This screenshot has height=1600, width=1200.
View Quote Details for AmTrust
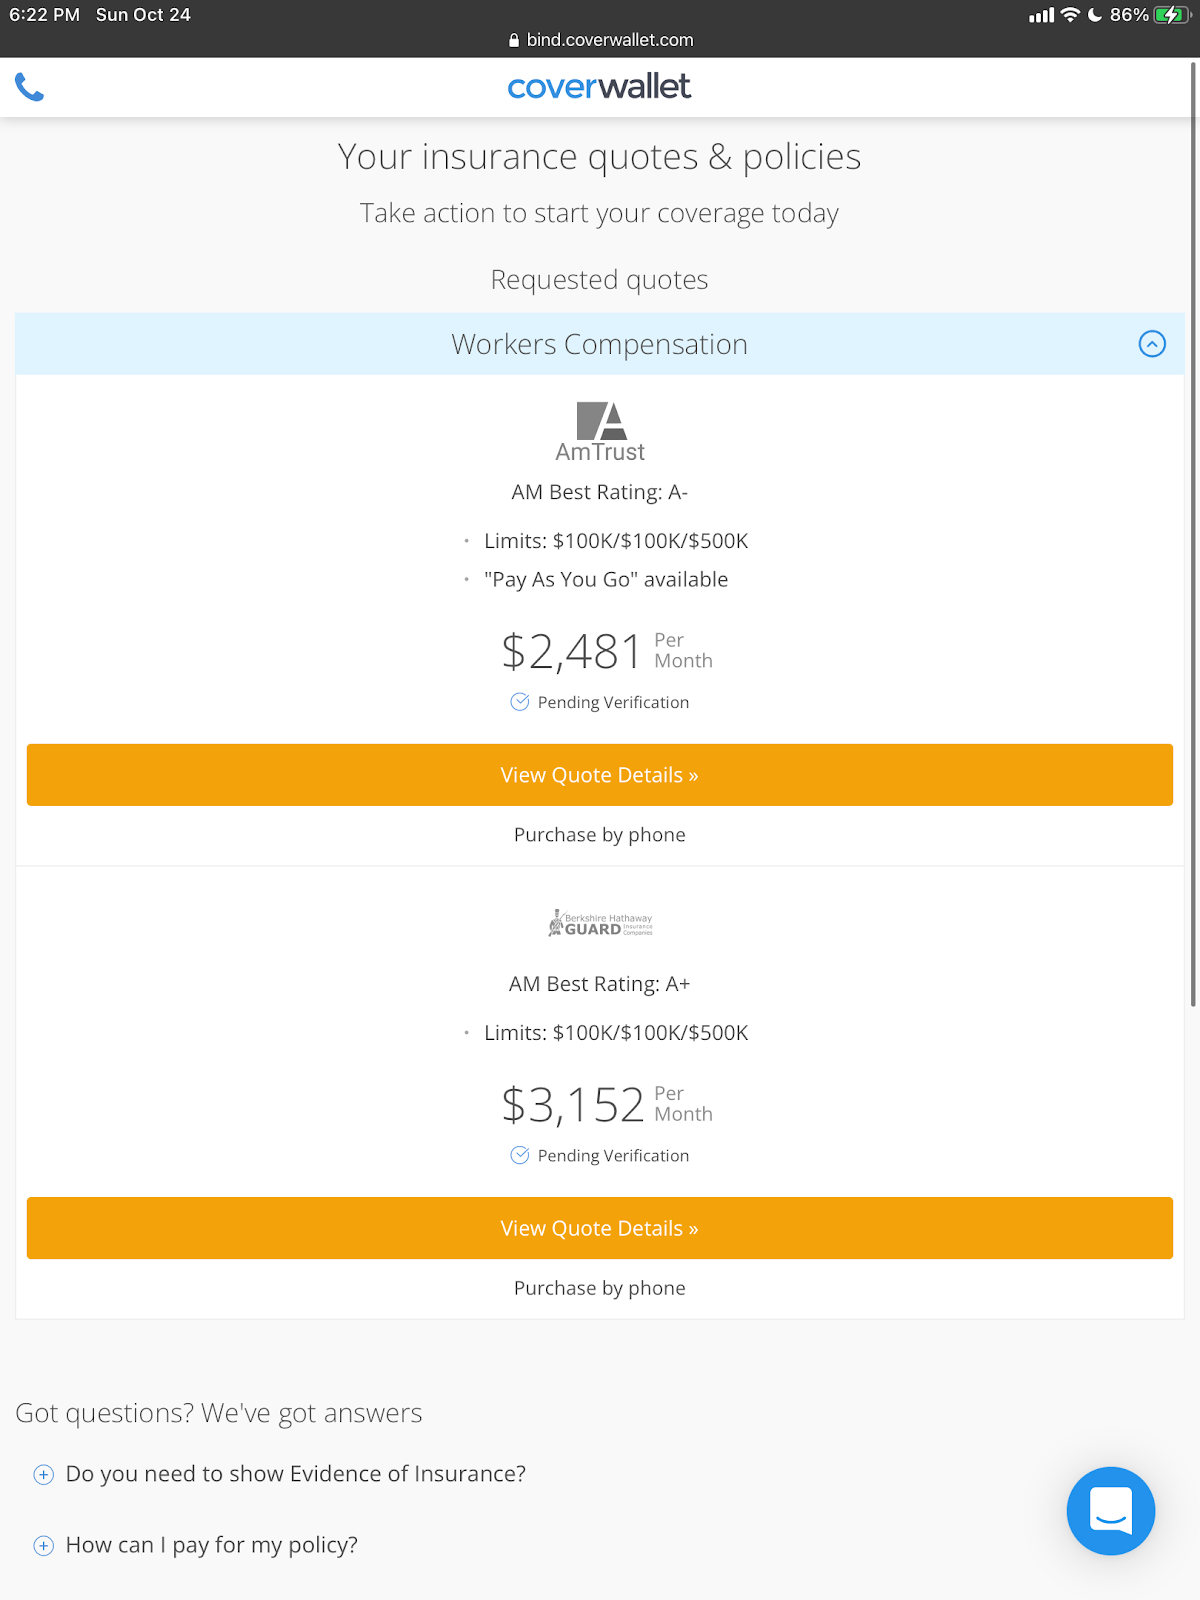coord(600,775)
